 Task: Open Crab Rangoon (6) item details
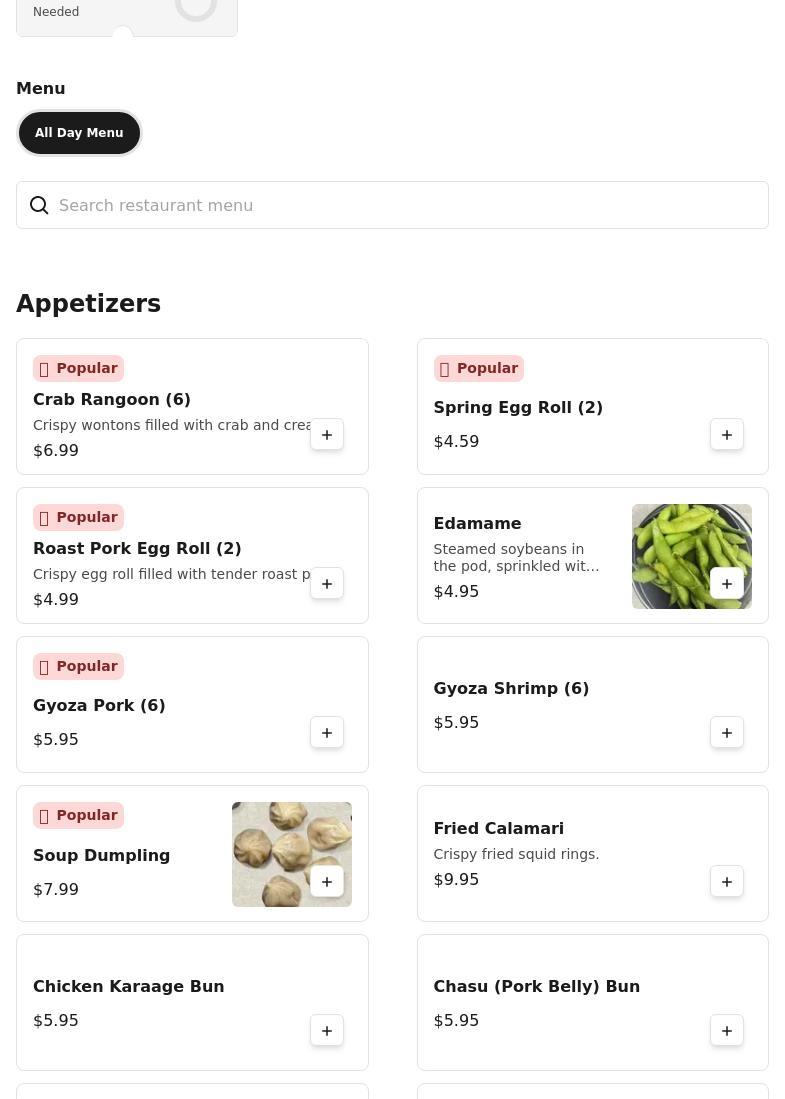click(111, 400)
